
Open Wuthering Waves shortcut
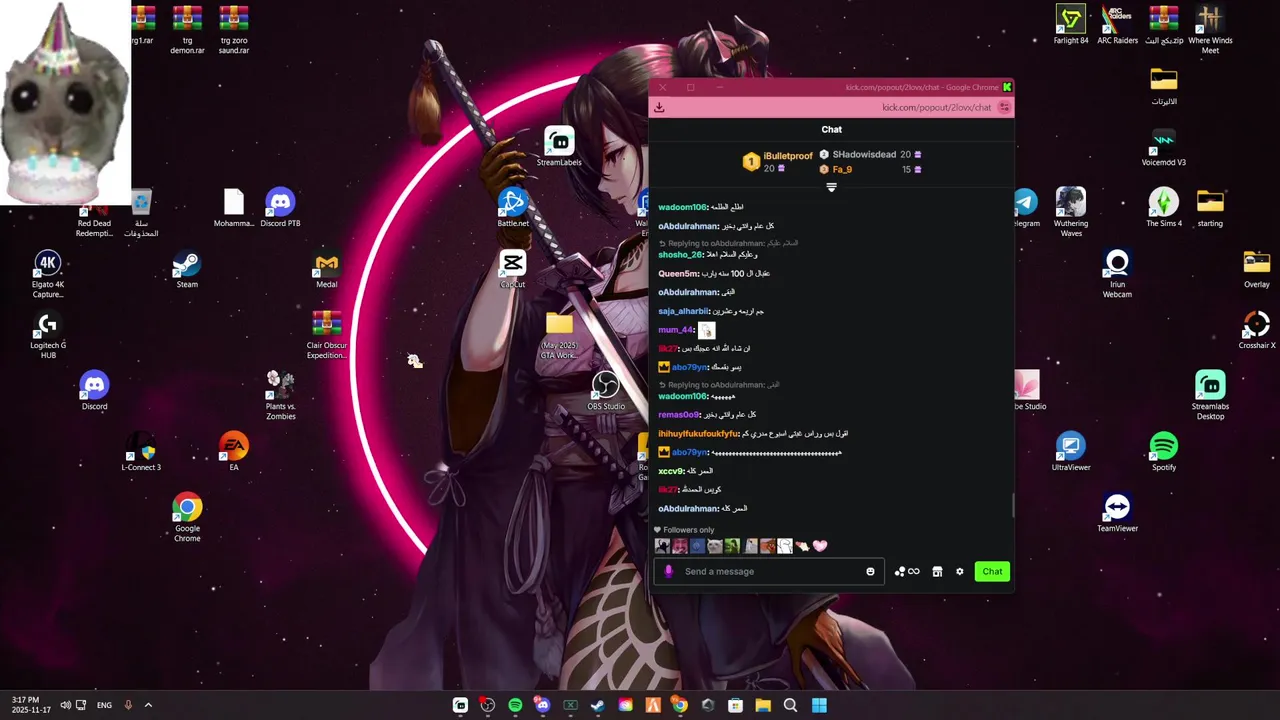(x=1071, y=214)
